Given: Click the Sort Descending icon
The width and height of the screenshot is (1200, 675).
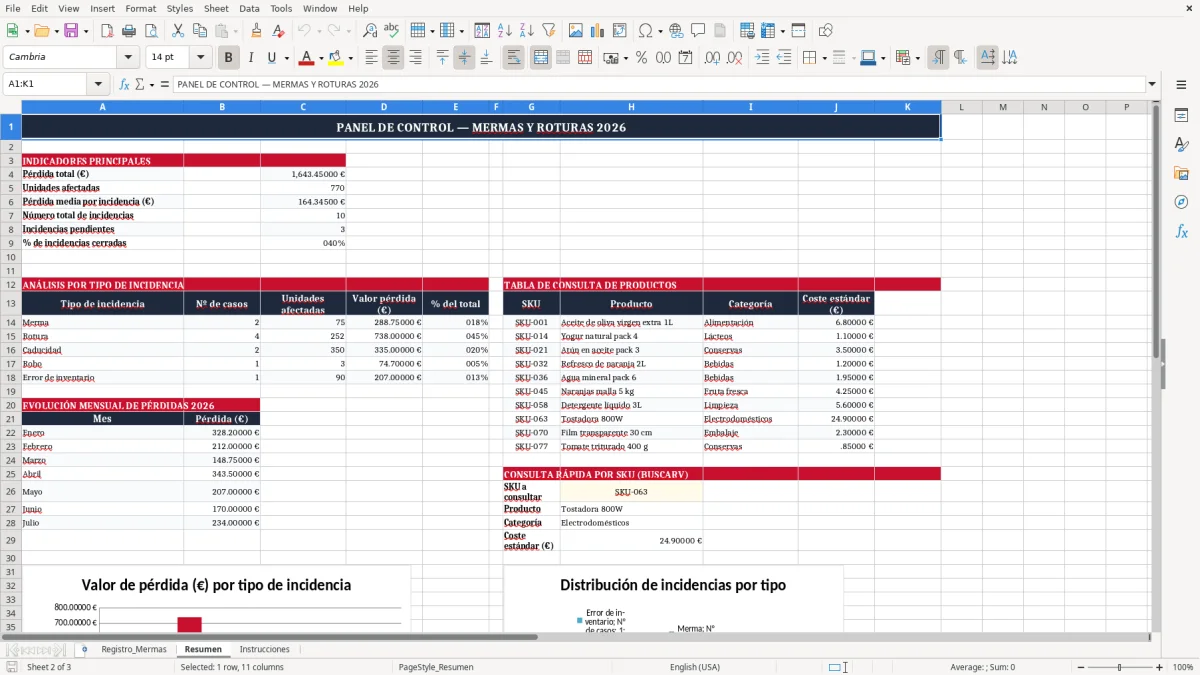Looking at the screenshot, I should 526,31.
